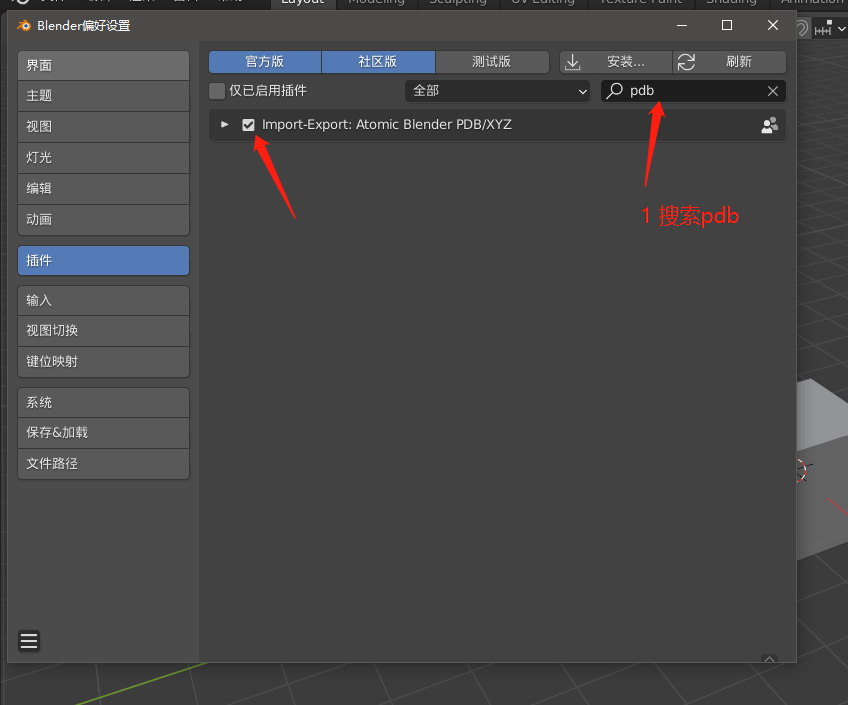The height and width of the screenshot is (705, 848).
Task: Open the 灯光 preferences section
Action: 103,158
